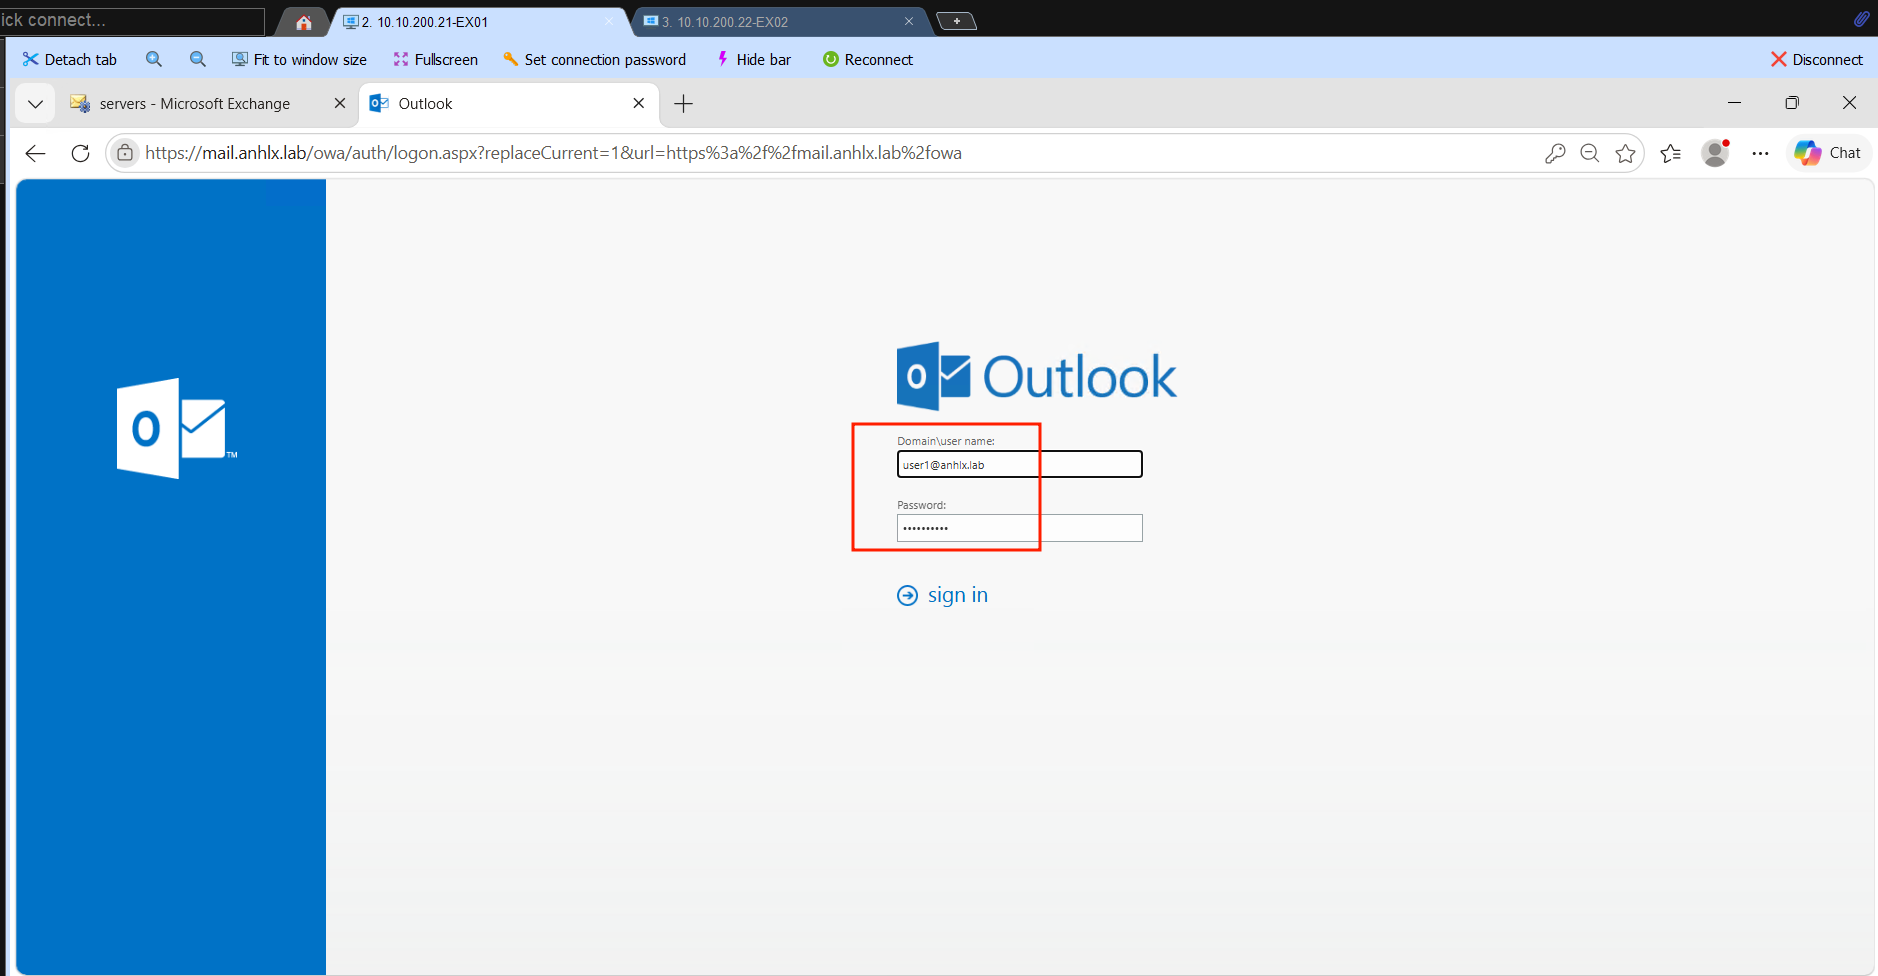Open browser Settings and more menu
Screen dimensions: 1878x976
point(1761,153)
